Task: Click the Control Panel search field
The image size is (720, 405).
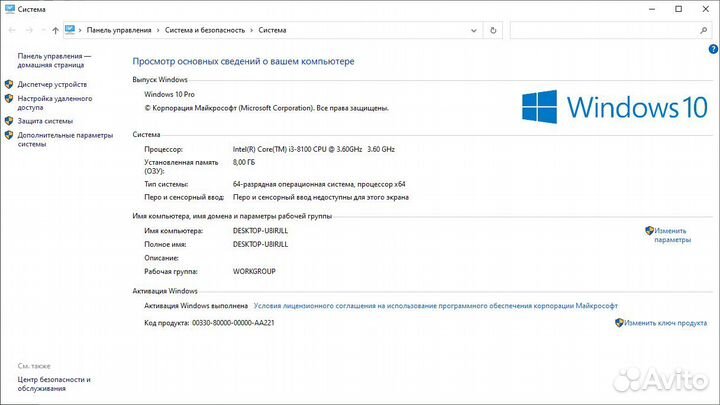Action: tap(600, 31)
